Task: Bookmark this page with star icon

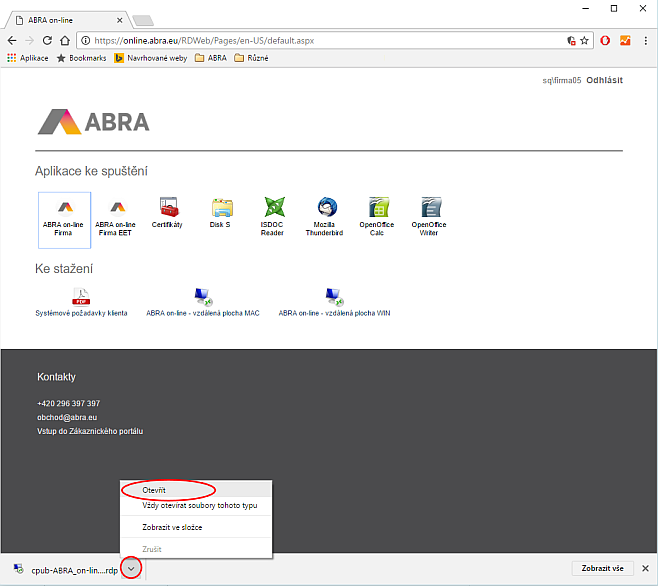Action: [584, 40]
